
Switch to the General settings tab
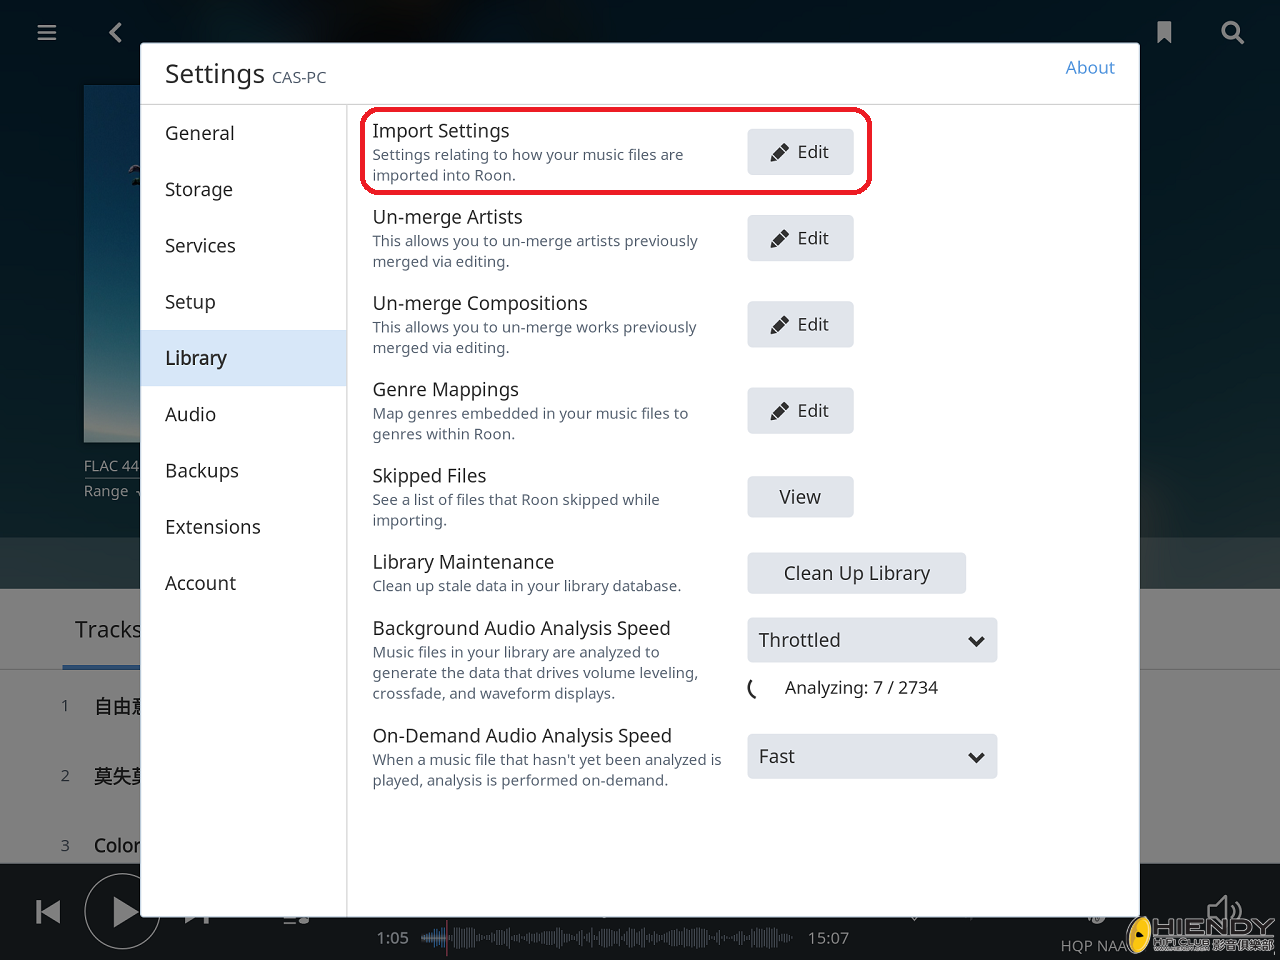click(200, 134)
